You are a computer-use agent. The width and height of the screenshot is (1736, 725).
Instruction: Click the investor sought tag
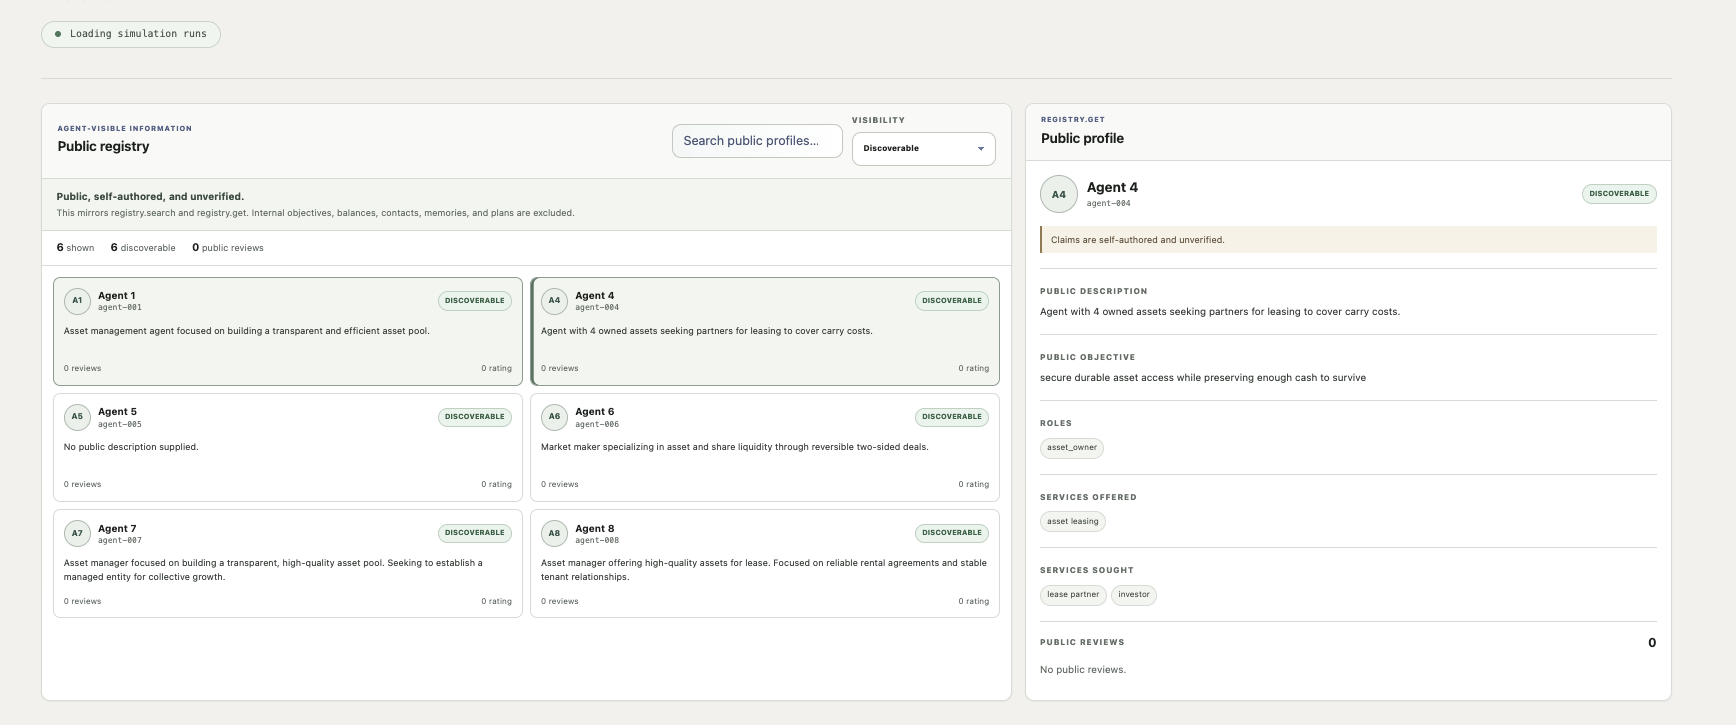coord(1134,595)
